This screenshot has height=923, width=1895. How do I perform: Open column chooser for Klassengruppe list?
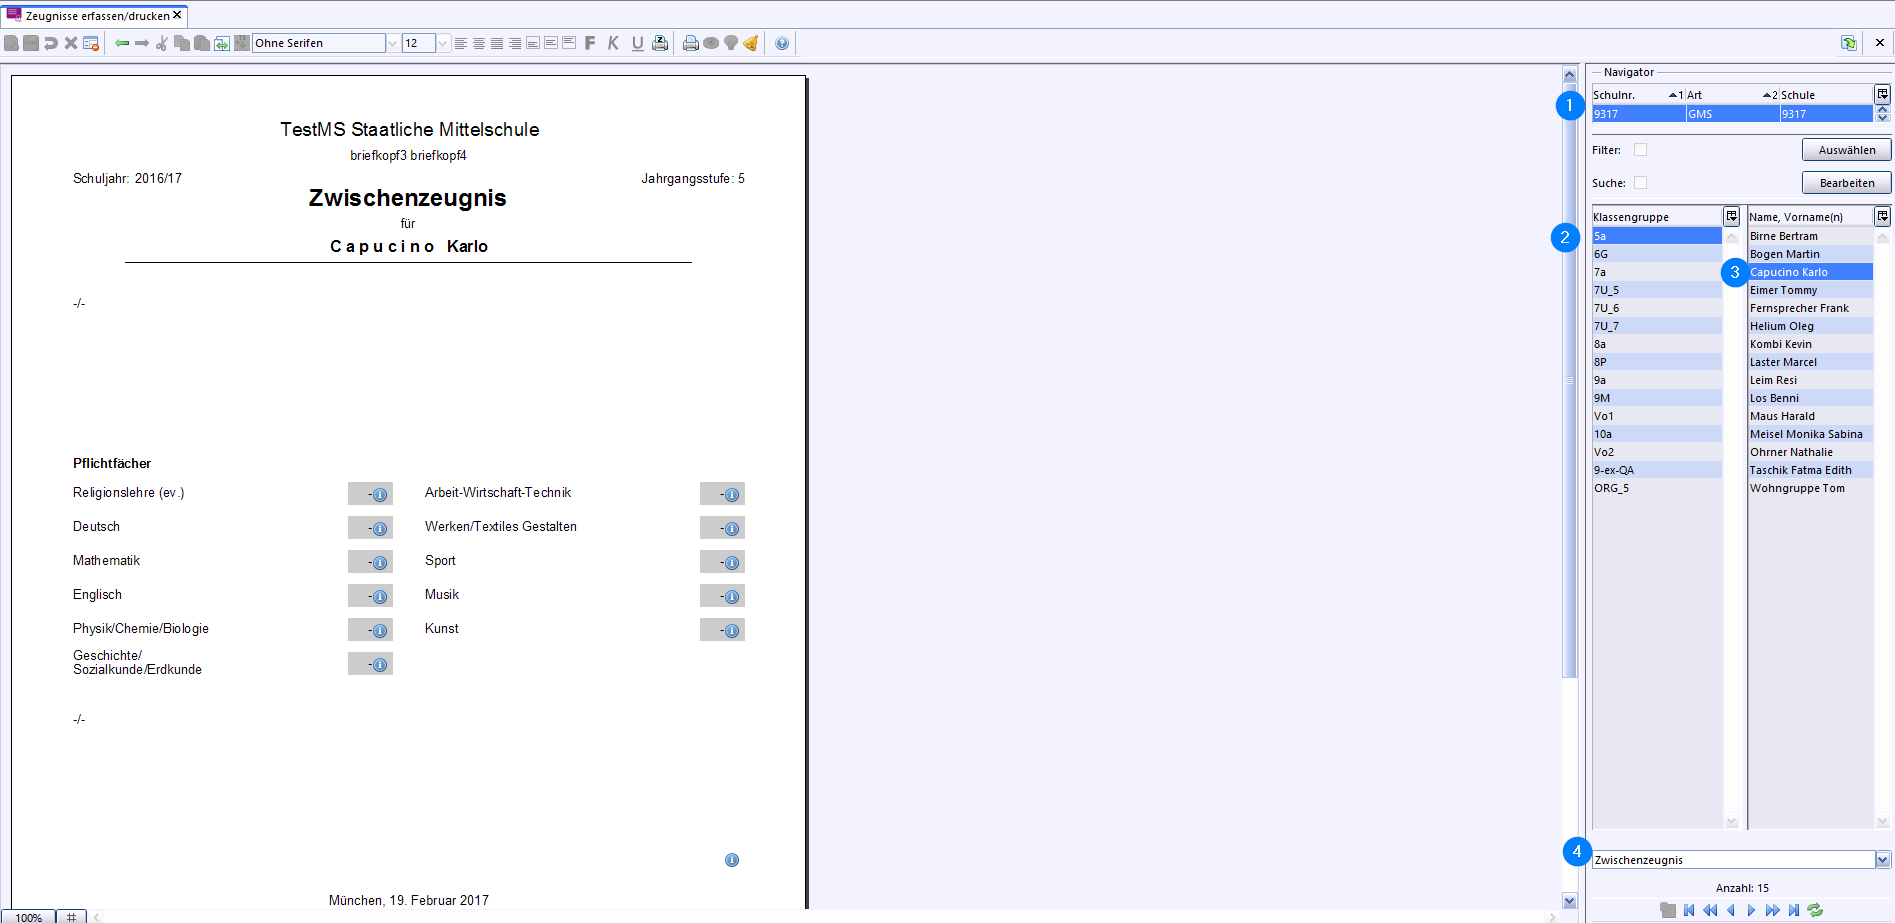click(1731, 216)
